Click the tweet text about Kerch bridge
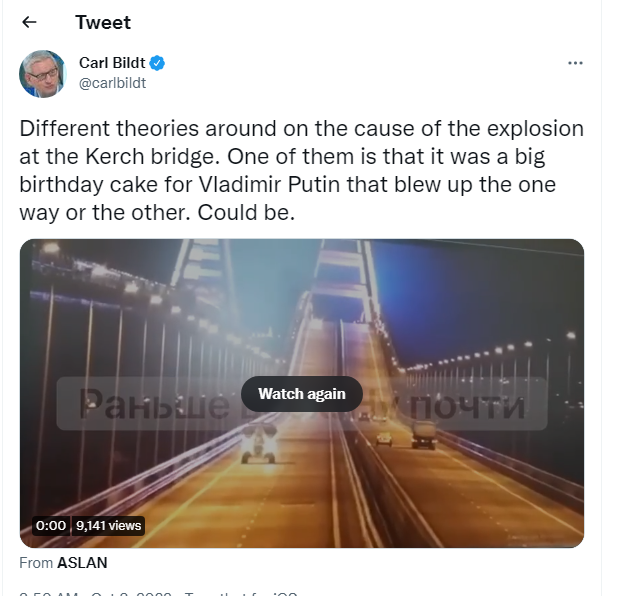630x596 pixels. coord(301,170)
